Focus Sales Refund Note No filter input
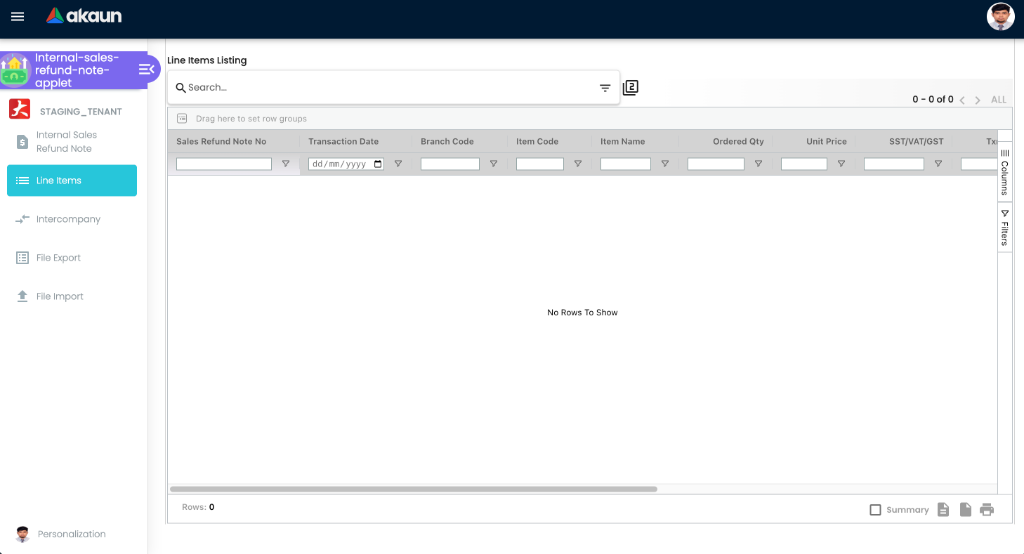 (x=224, y=164)
